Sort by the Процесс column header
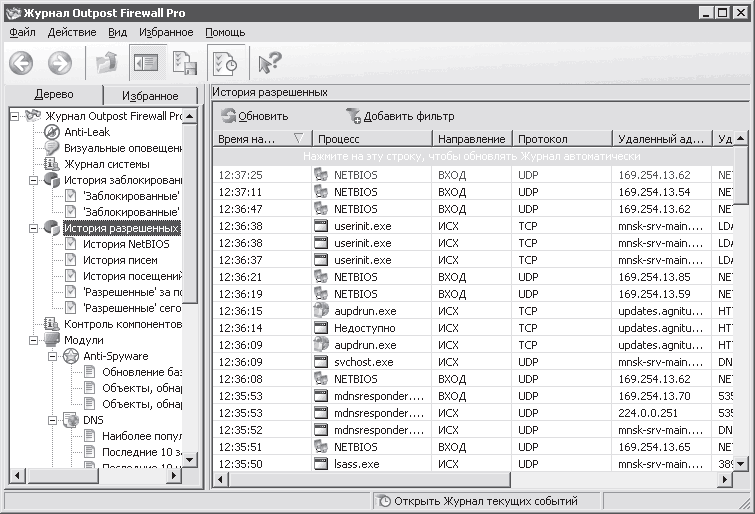Viewport: 755px width, 514px height. coord(372,139)
